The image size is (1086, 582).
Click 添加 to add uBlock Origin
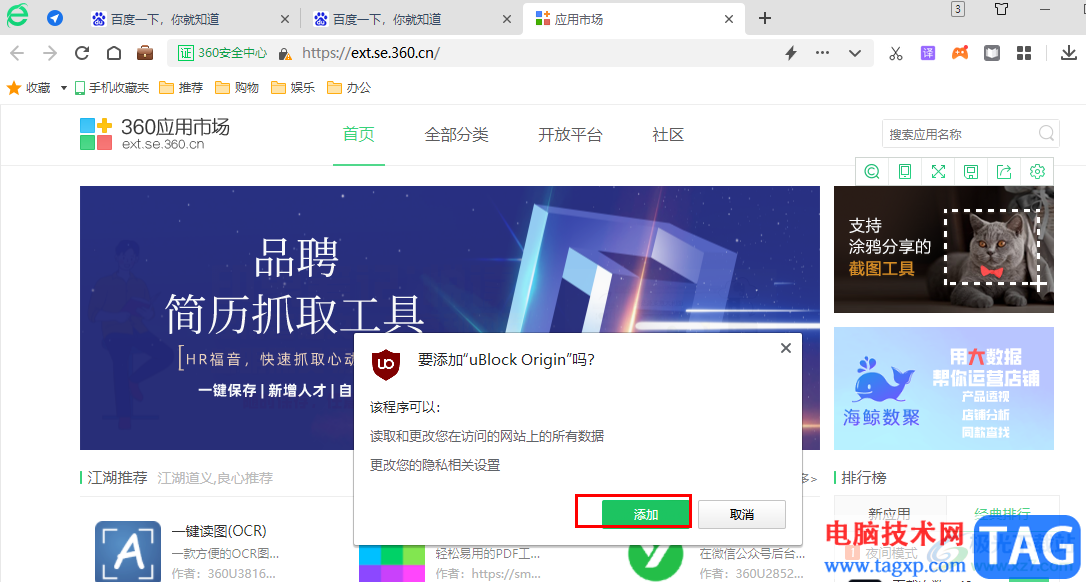click(646, 514)
